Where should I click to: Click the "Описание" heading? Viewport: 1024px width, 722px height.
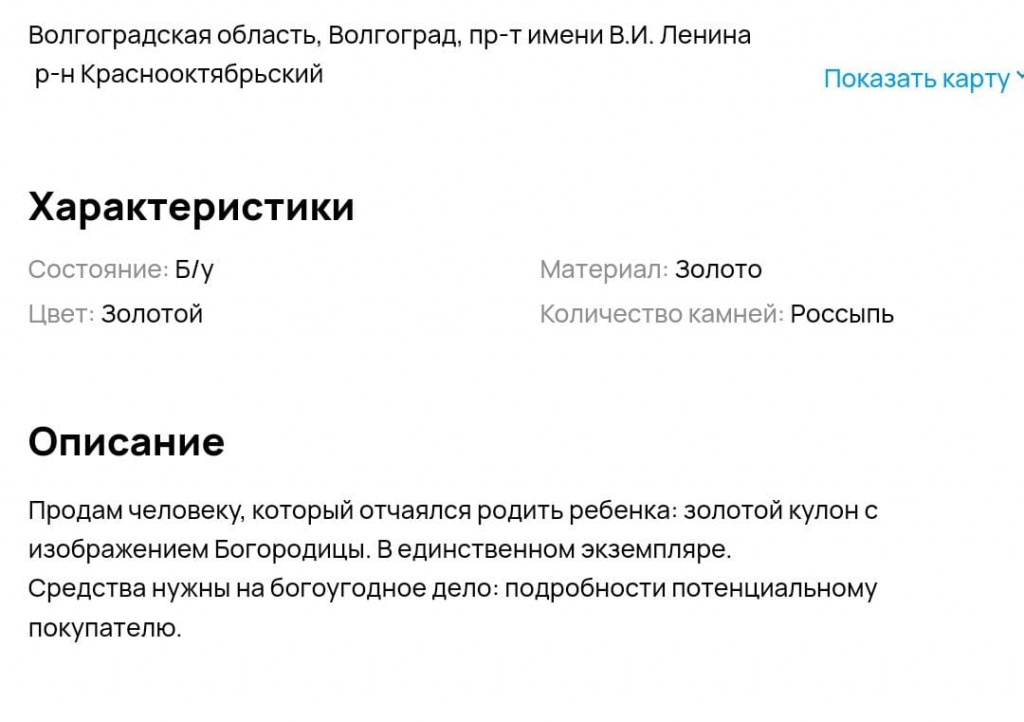point(126,442)
